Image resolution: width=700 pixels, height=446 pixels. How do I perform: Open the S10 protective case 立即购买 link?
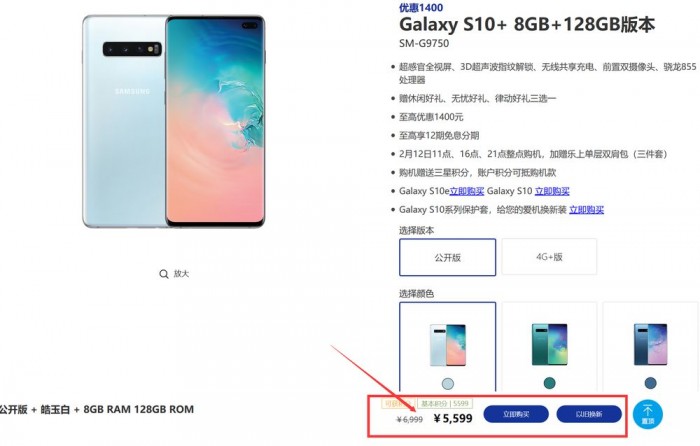click(586, 210)
